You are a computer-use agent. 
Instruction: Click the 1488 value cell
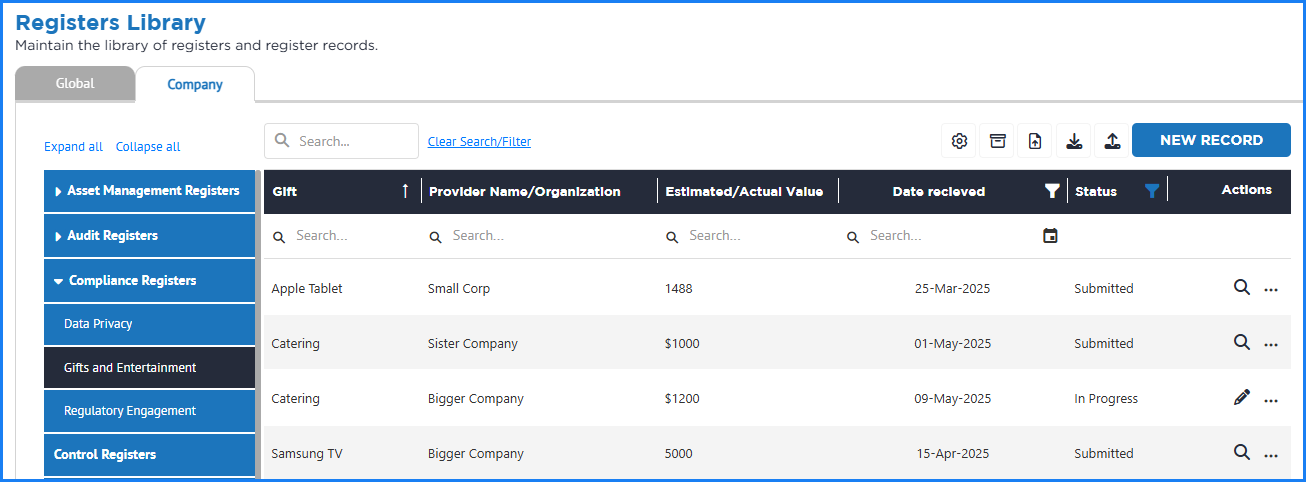point(678,289)
